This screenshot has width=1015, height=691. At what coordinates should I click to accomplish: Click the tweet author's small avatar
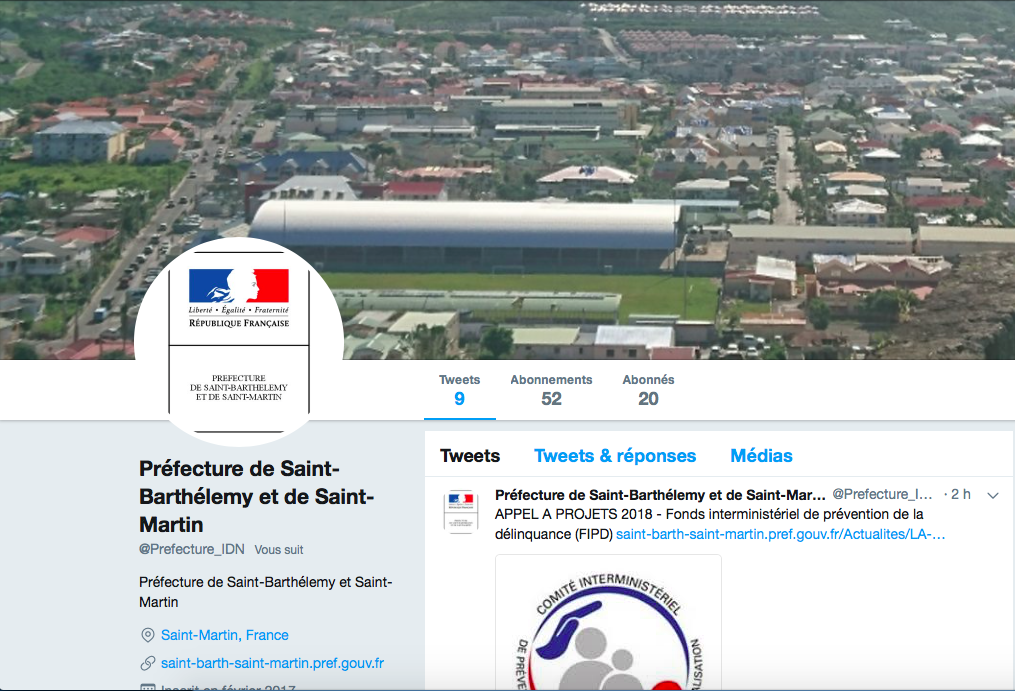pos(461,512)
